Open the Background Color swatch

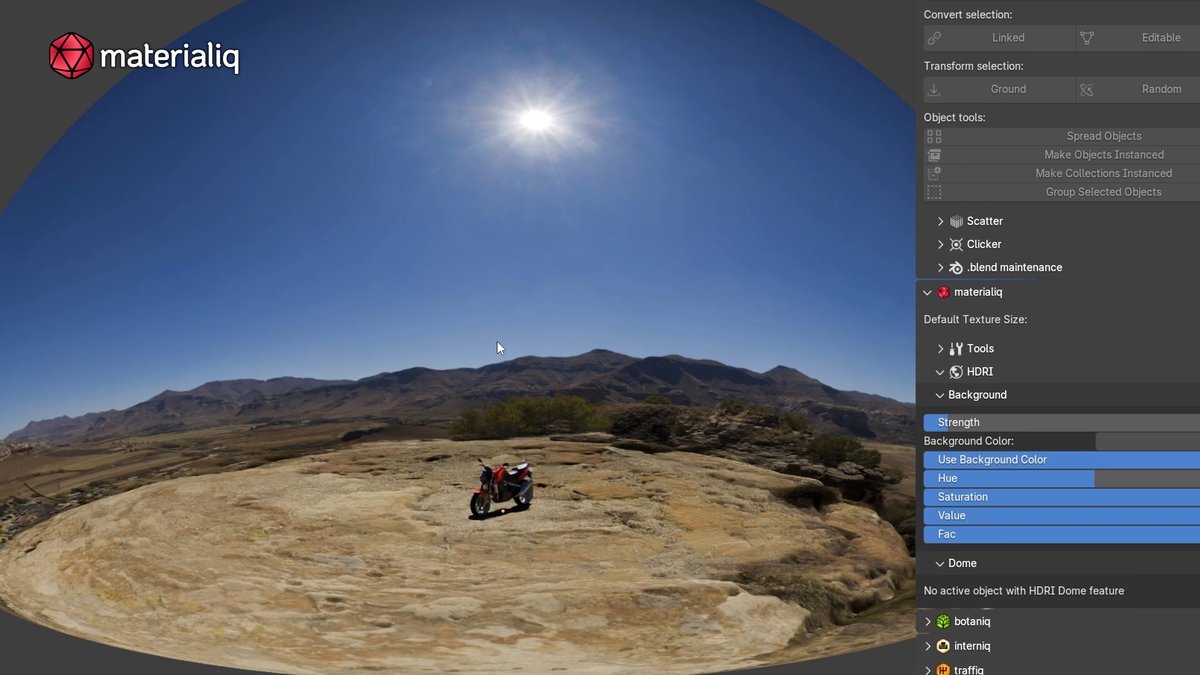(1147, 441)
